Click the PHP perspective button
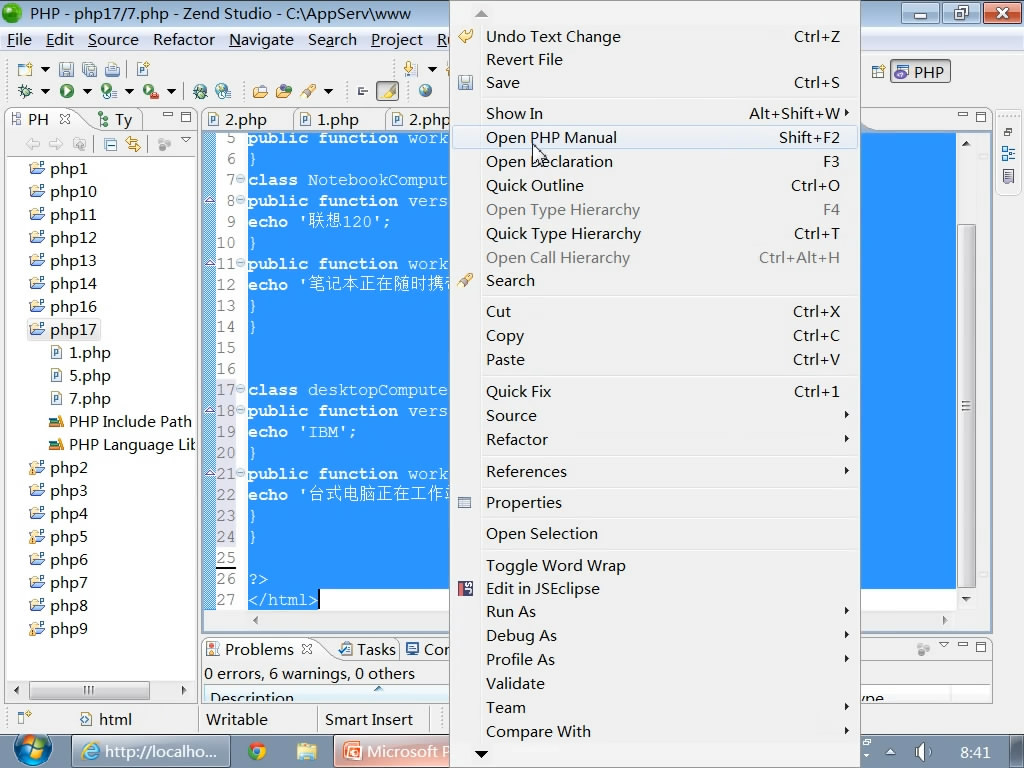Viewport: 1024px width, 768px height. click(920, 72)
